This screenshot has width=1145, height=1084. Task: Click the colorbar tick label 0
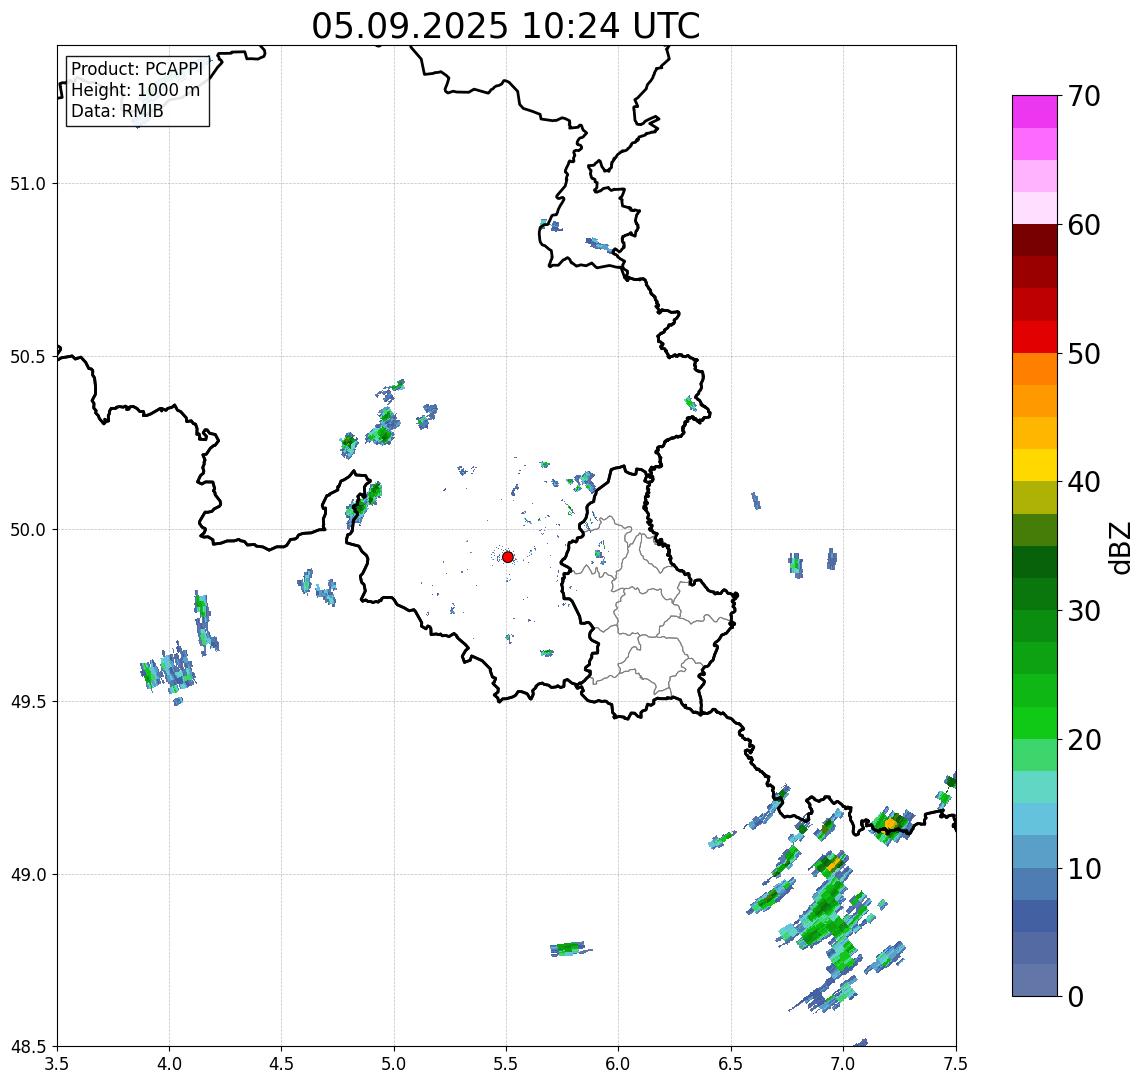pyautogui.click(x=1076, y=996)
